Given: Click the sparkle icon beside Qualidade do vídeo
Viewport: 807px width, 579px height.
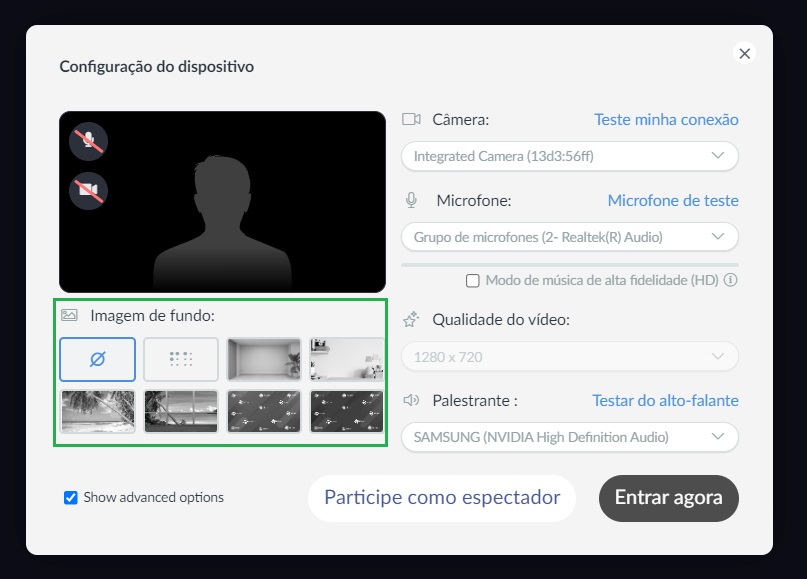Looking at the screenshot, I should click(x=411, y=320).
